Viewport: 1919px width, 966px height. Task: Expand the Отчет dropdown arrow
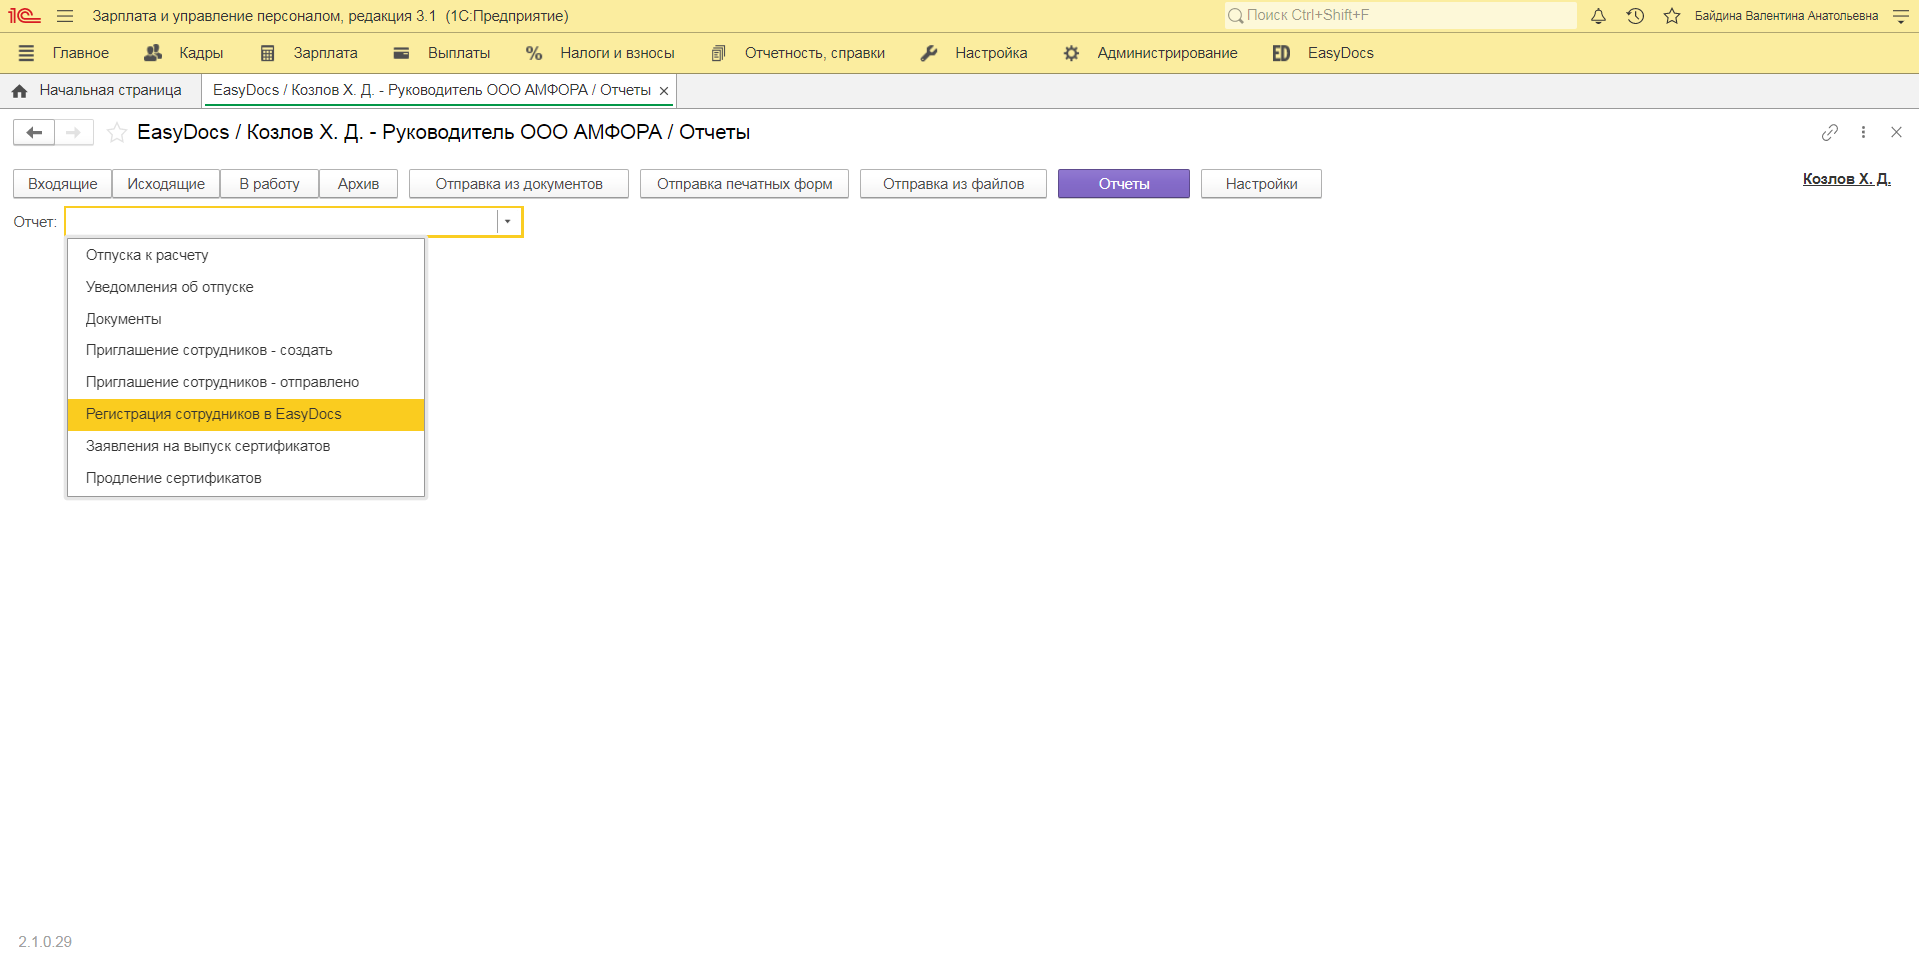click(x=508, y=222)
